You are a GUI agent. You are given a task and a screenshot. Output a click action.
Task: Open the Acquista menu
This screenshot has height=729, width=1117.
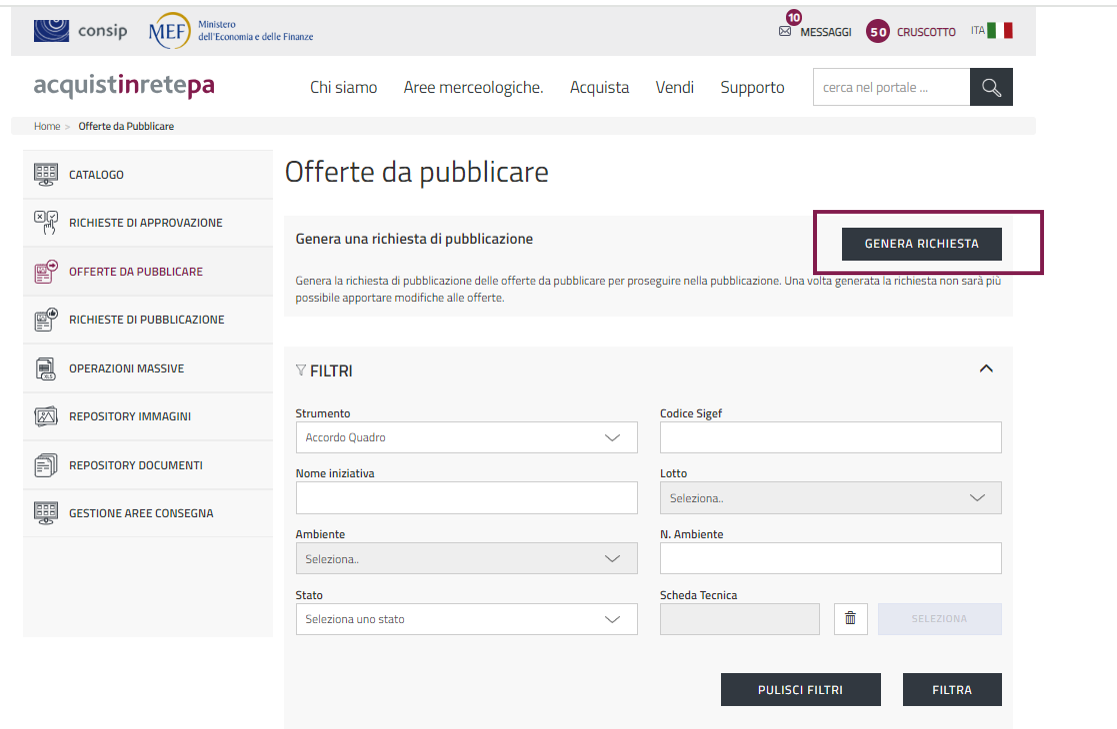click(x=599, y=88)
